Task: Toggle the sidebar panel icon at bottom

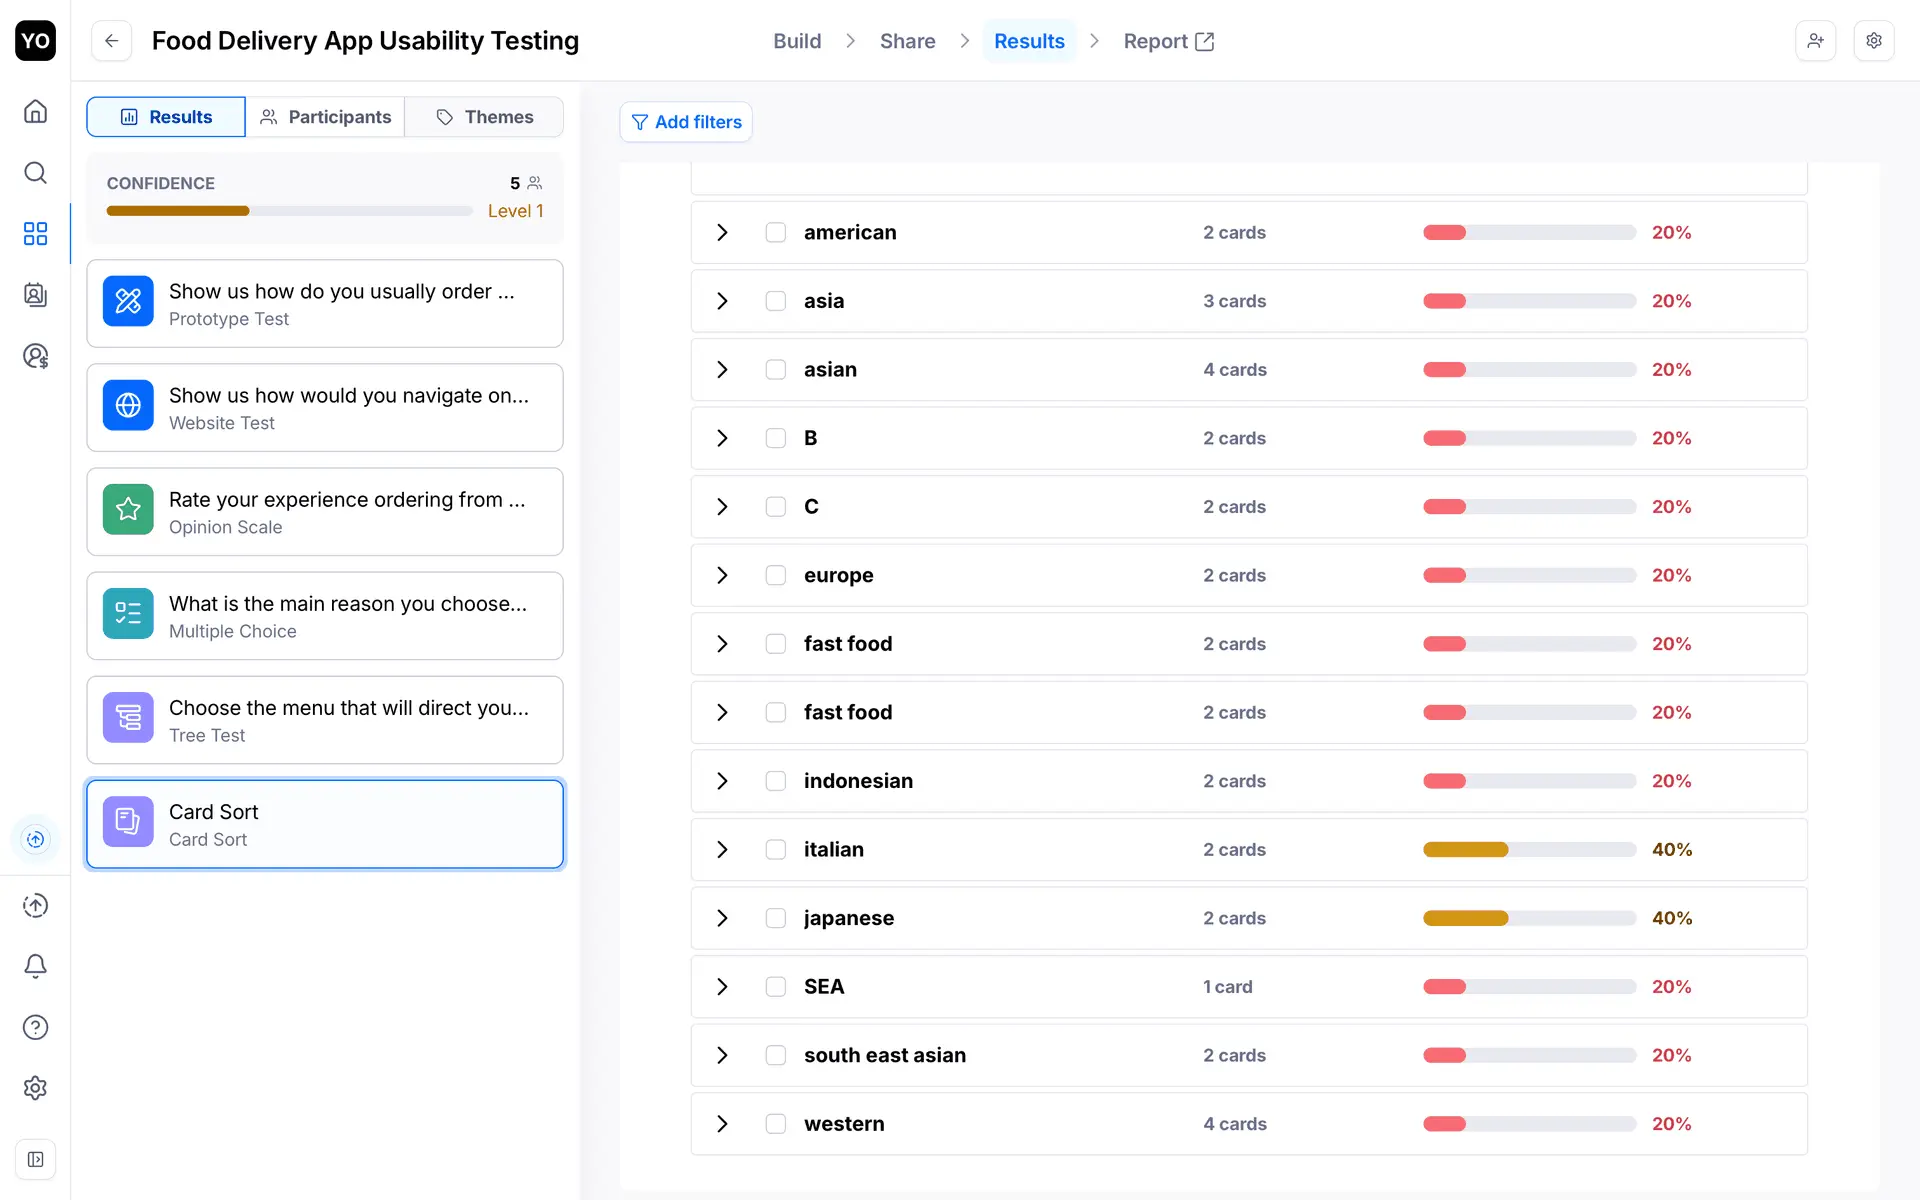Action: pyautogui.click(x=35, y=1159)
